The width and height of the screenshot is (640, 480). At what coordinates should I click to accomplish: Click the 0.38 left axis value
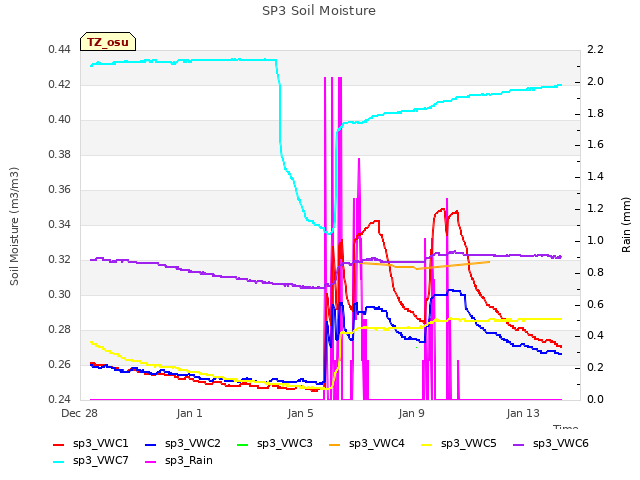[59, 154]
